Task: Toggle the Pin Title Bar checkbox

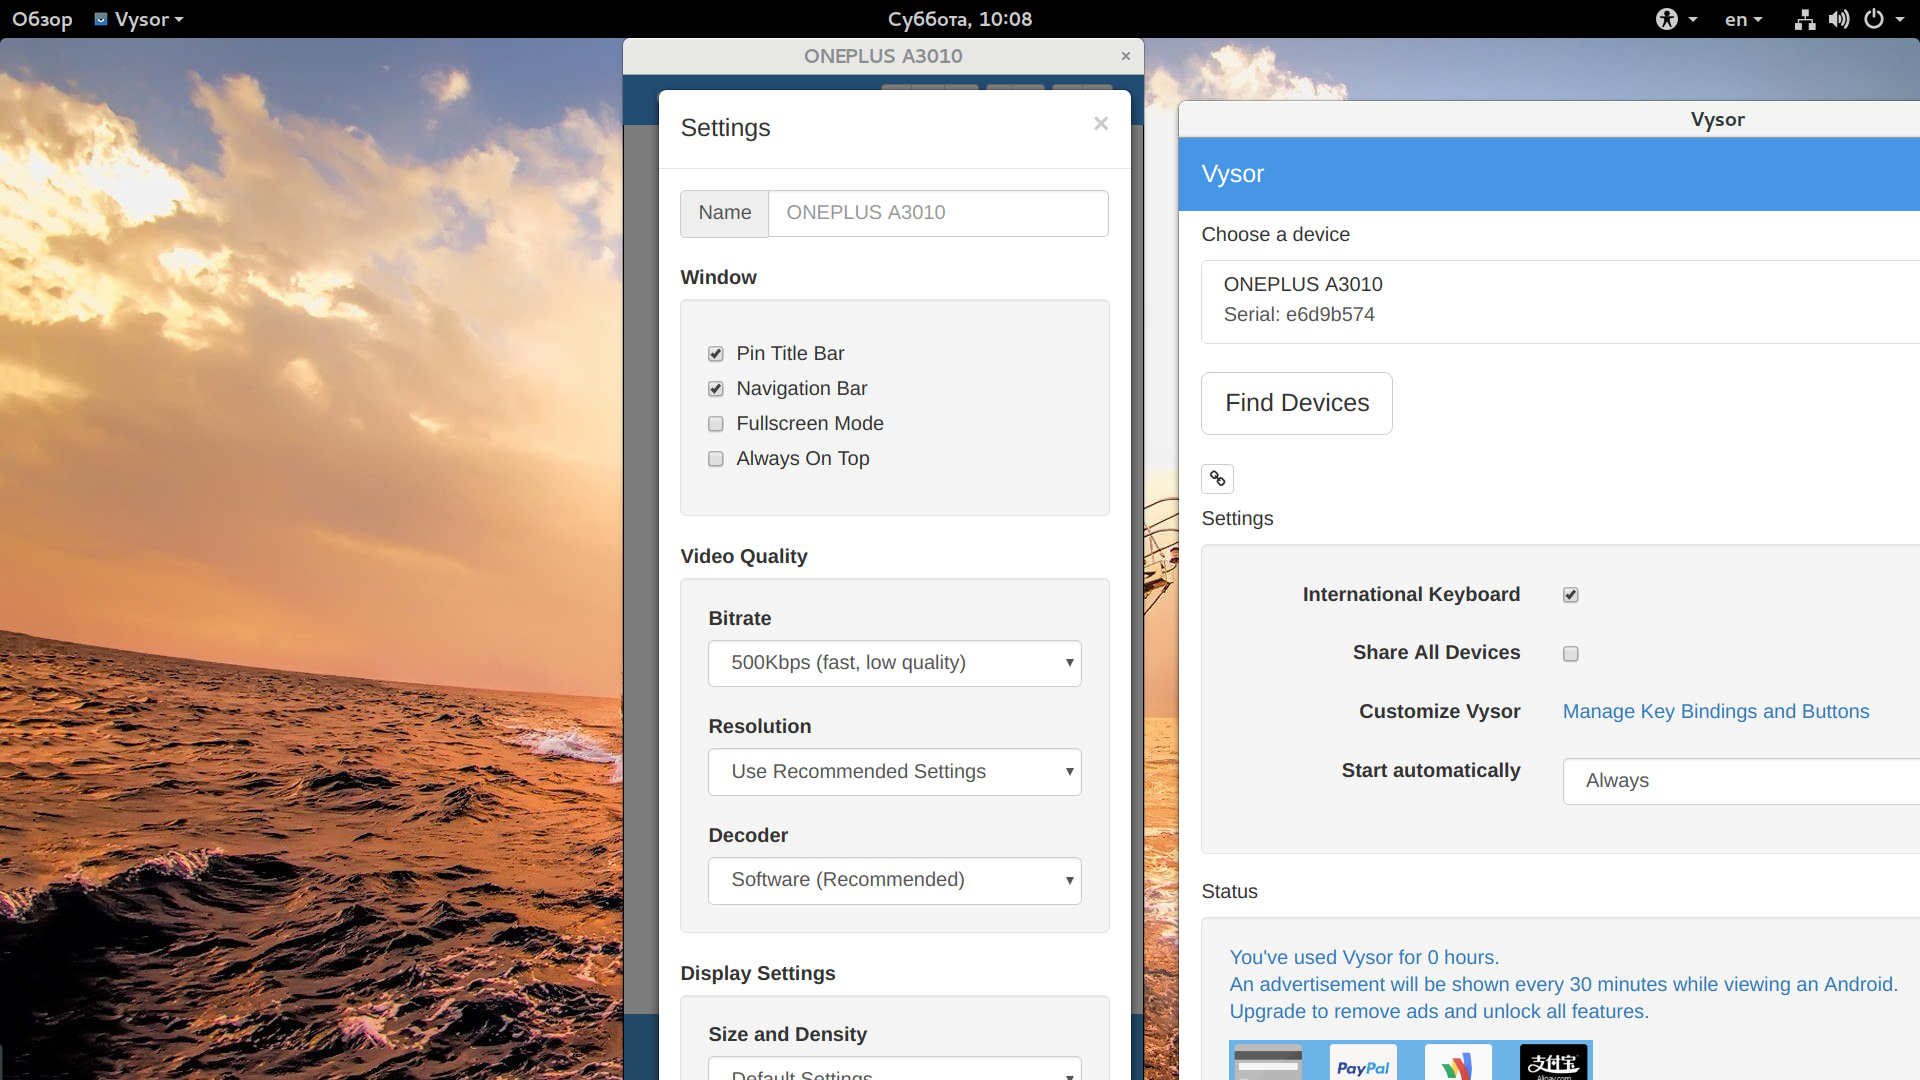Action: [716, 352]
